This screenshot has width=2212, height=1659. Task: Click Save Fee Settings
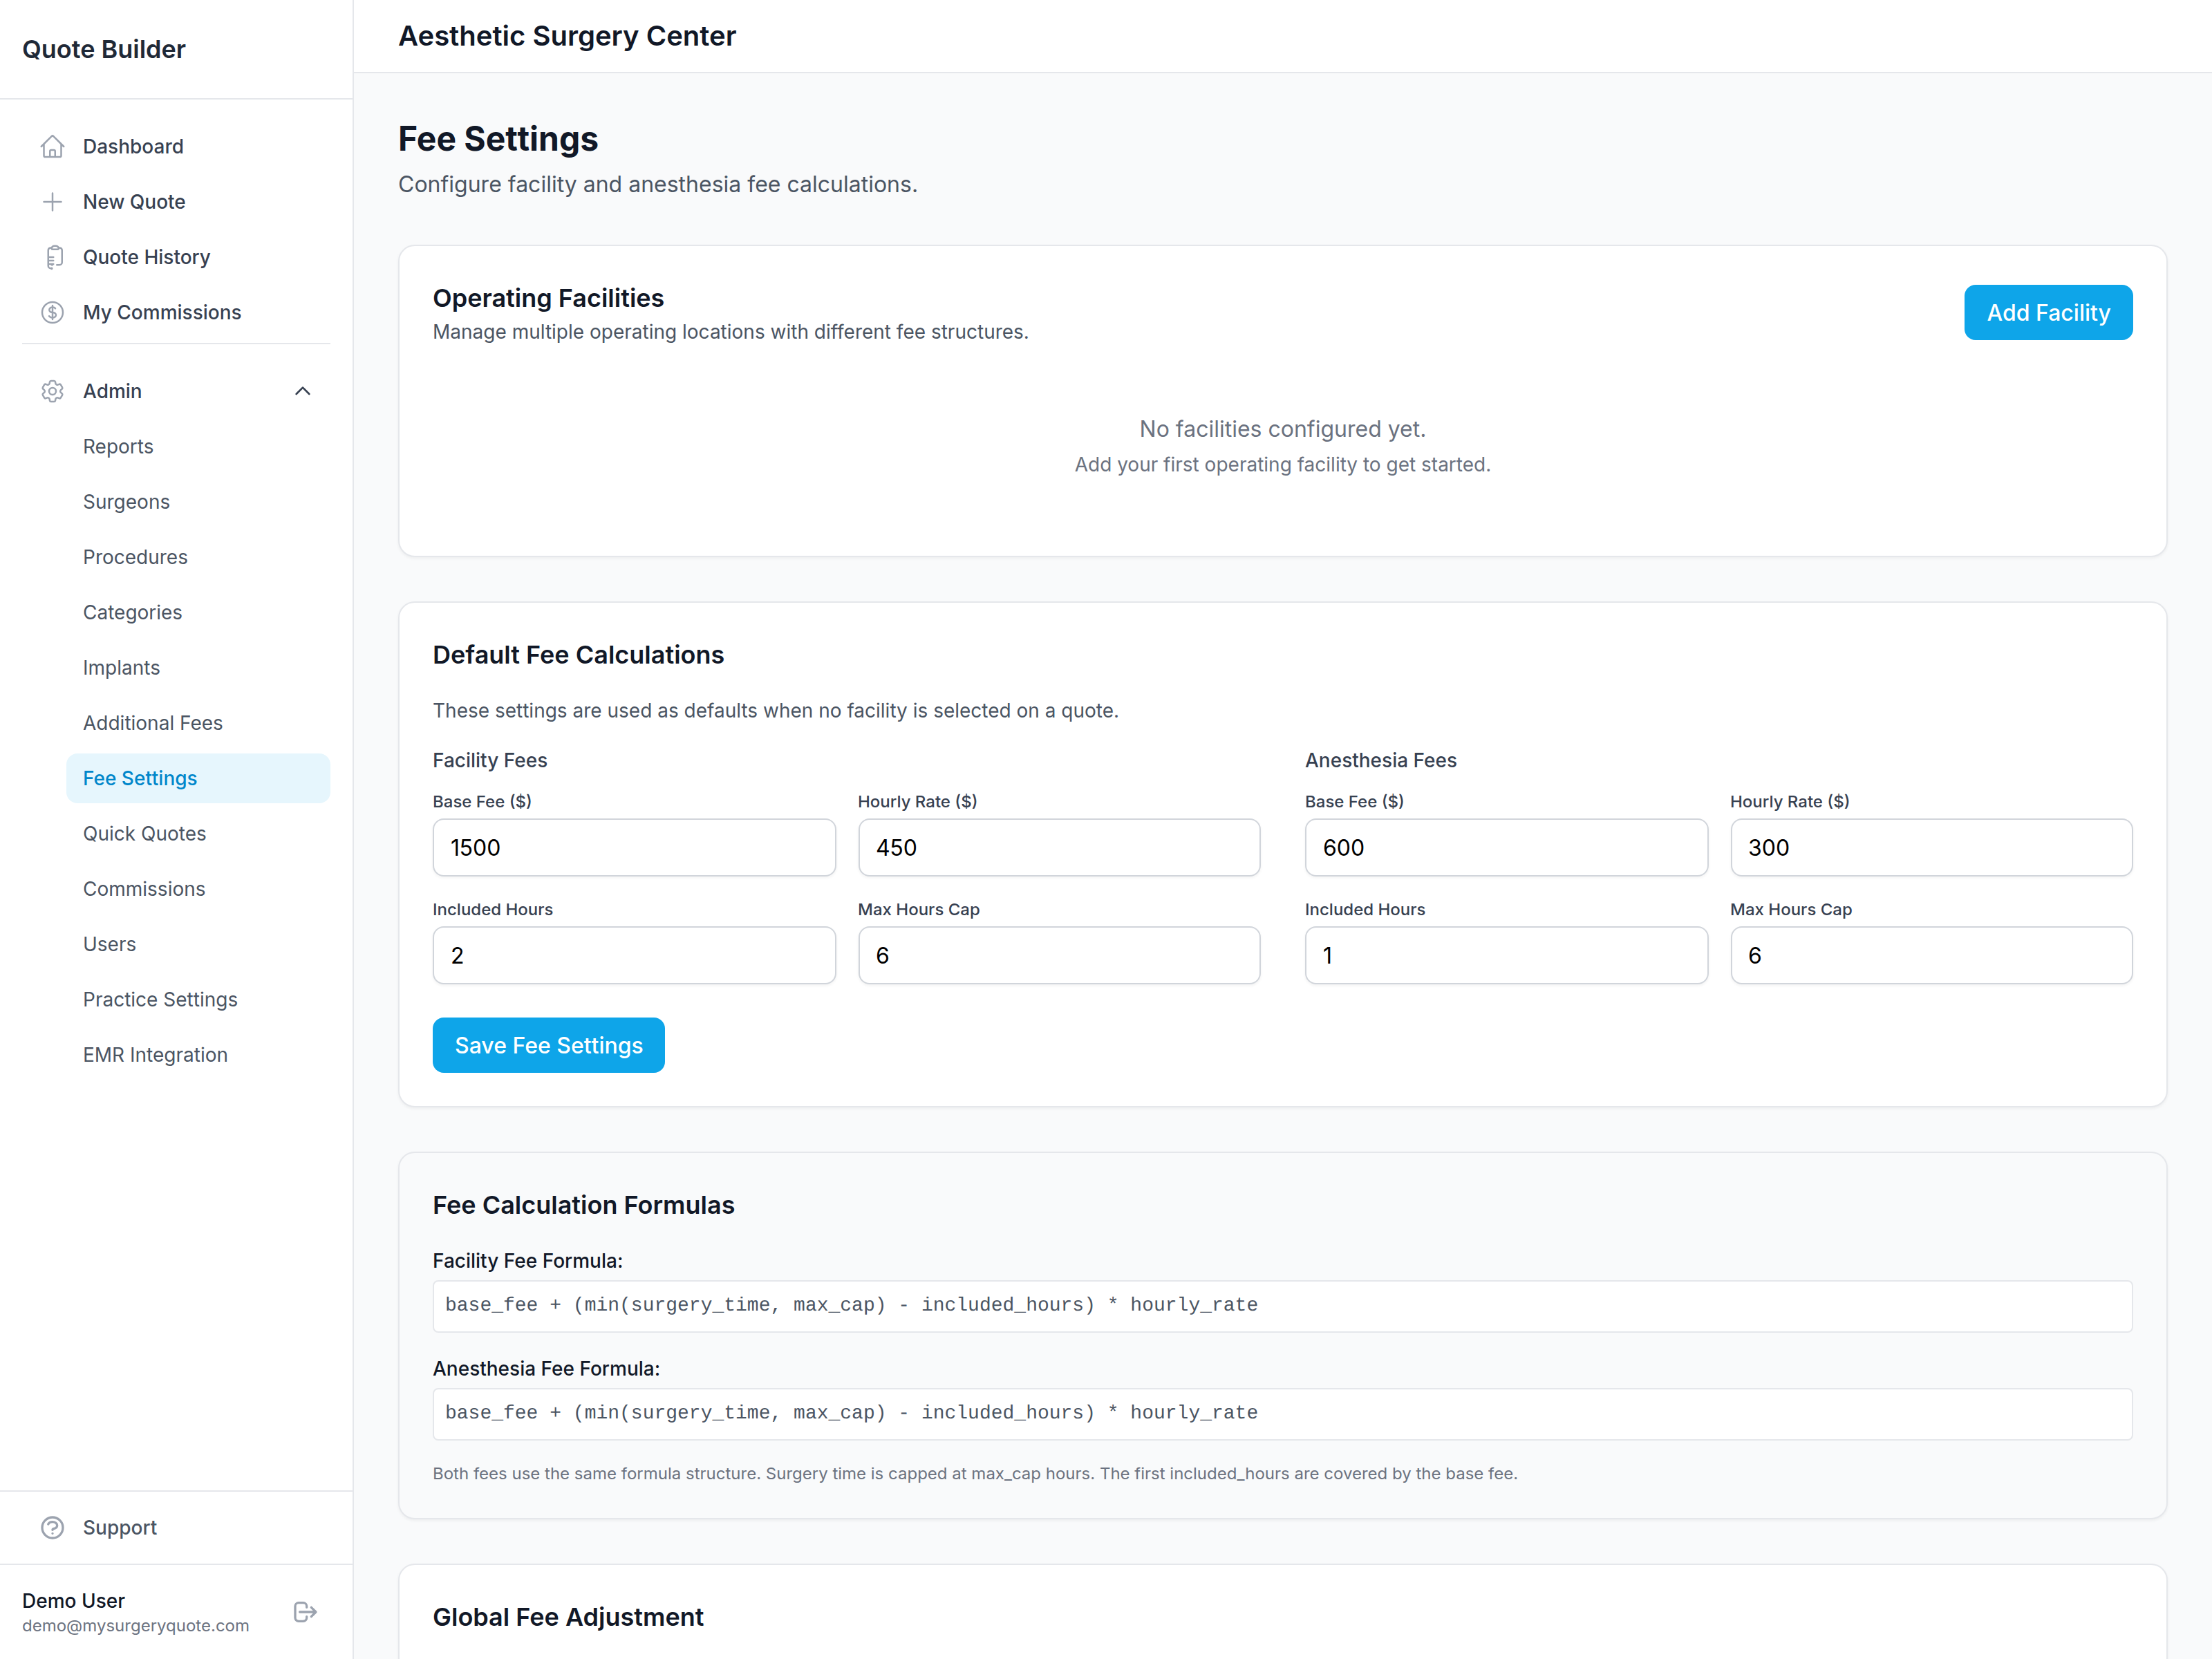[x=548, y=1045]
